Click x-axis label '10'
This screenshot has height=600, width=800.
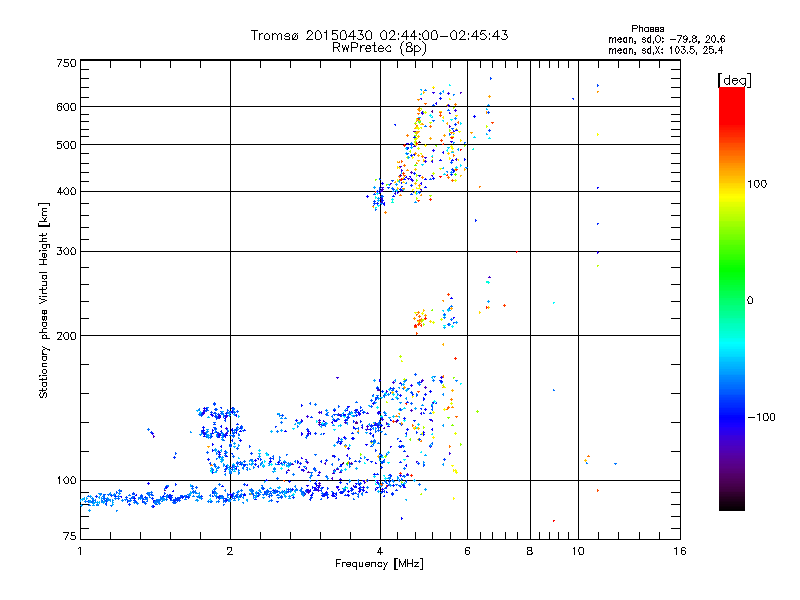(578, 551)
